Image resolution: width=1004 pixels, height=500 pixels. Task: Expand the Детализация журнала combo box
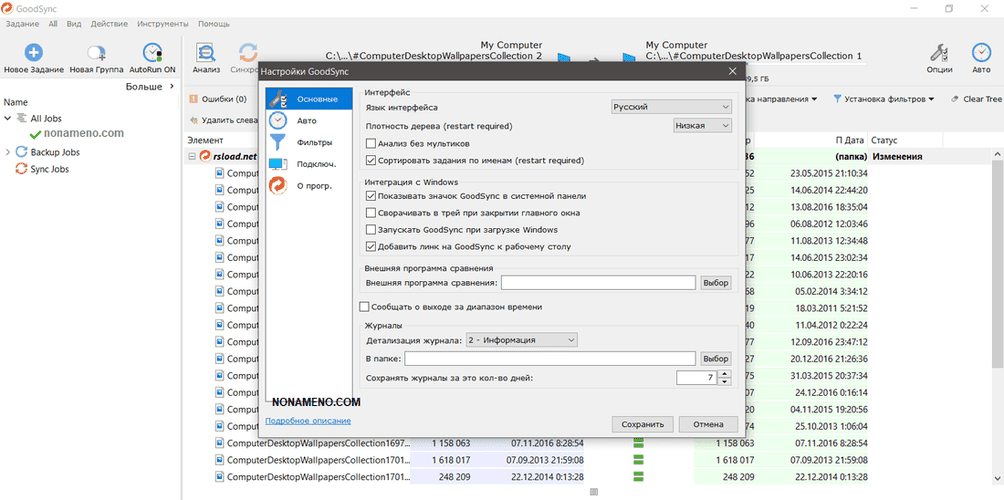tap(521, 340)
